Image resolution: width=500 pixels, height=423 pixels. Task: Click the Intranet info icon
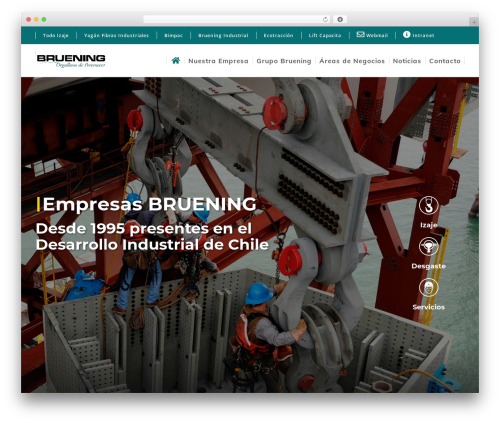click(407, 34)
